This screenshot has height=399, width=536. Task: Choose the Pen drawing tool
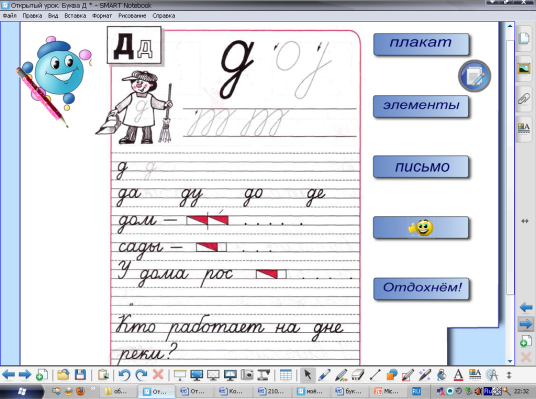click(x=324, y=375)
